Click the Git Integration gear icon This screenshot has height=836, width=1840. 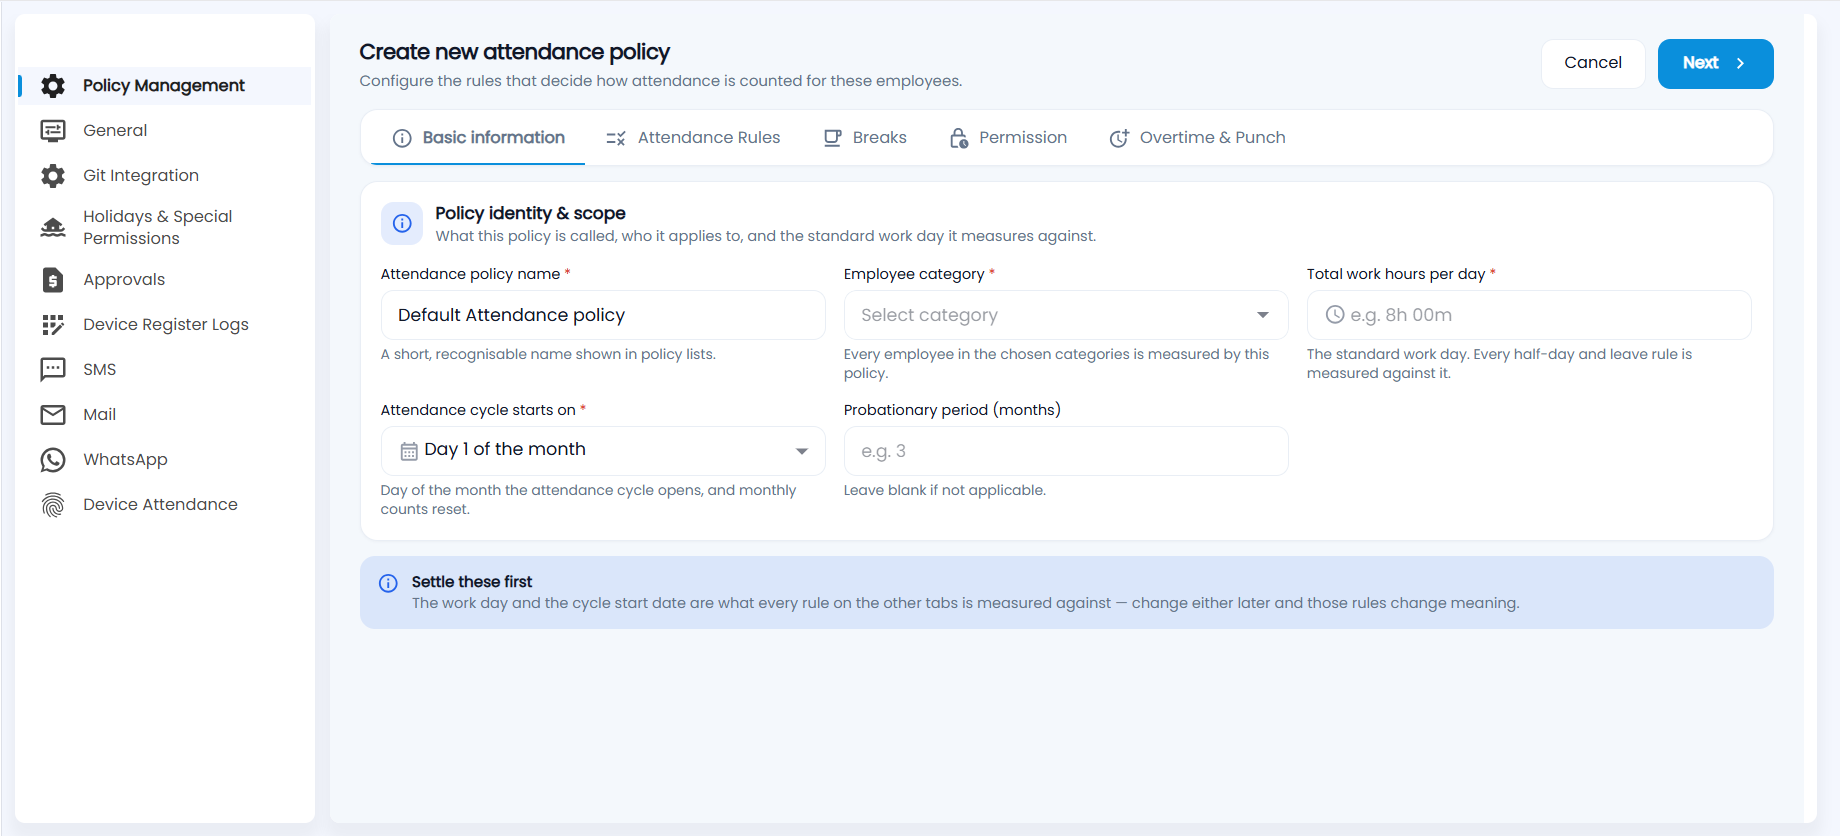[53, 176]
